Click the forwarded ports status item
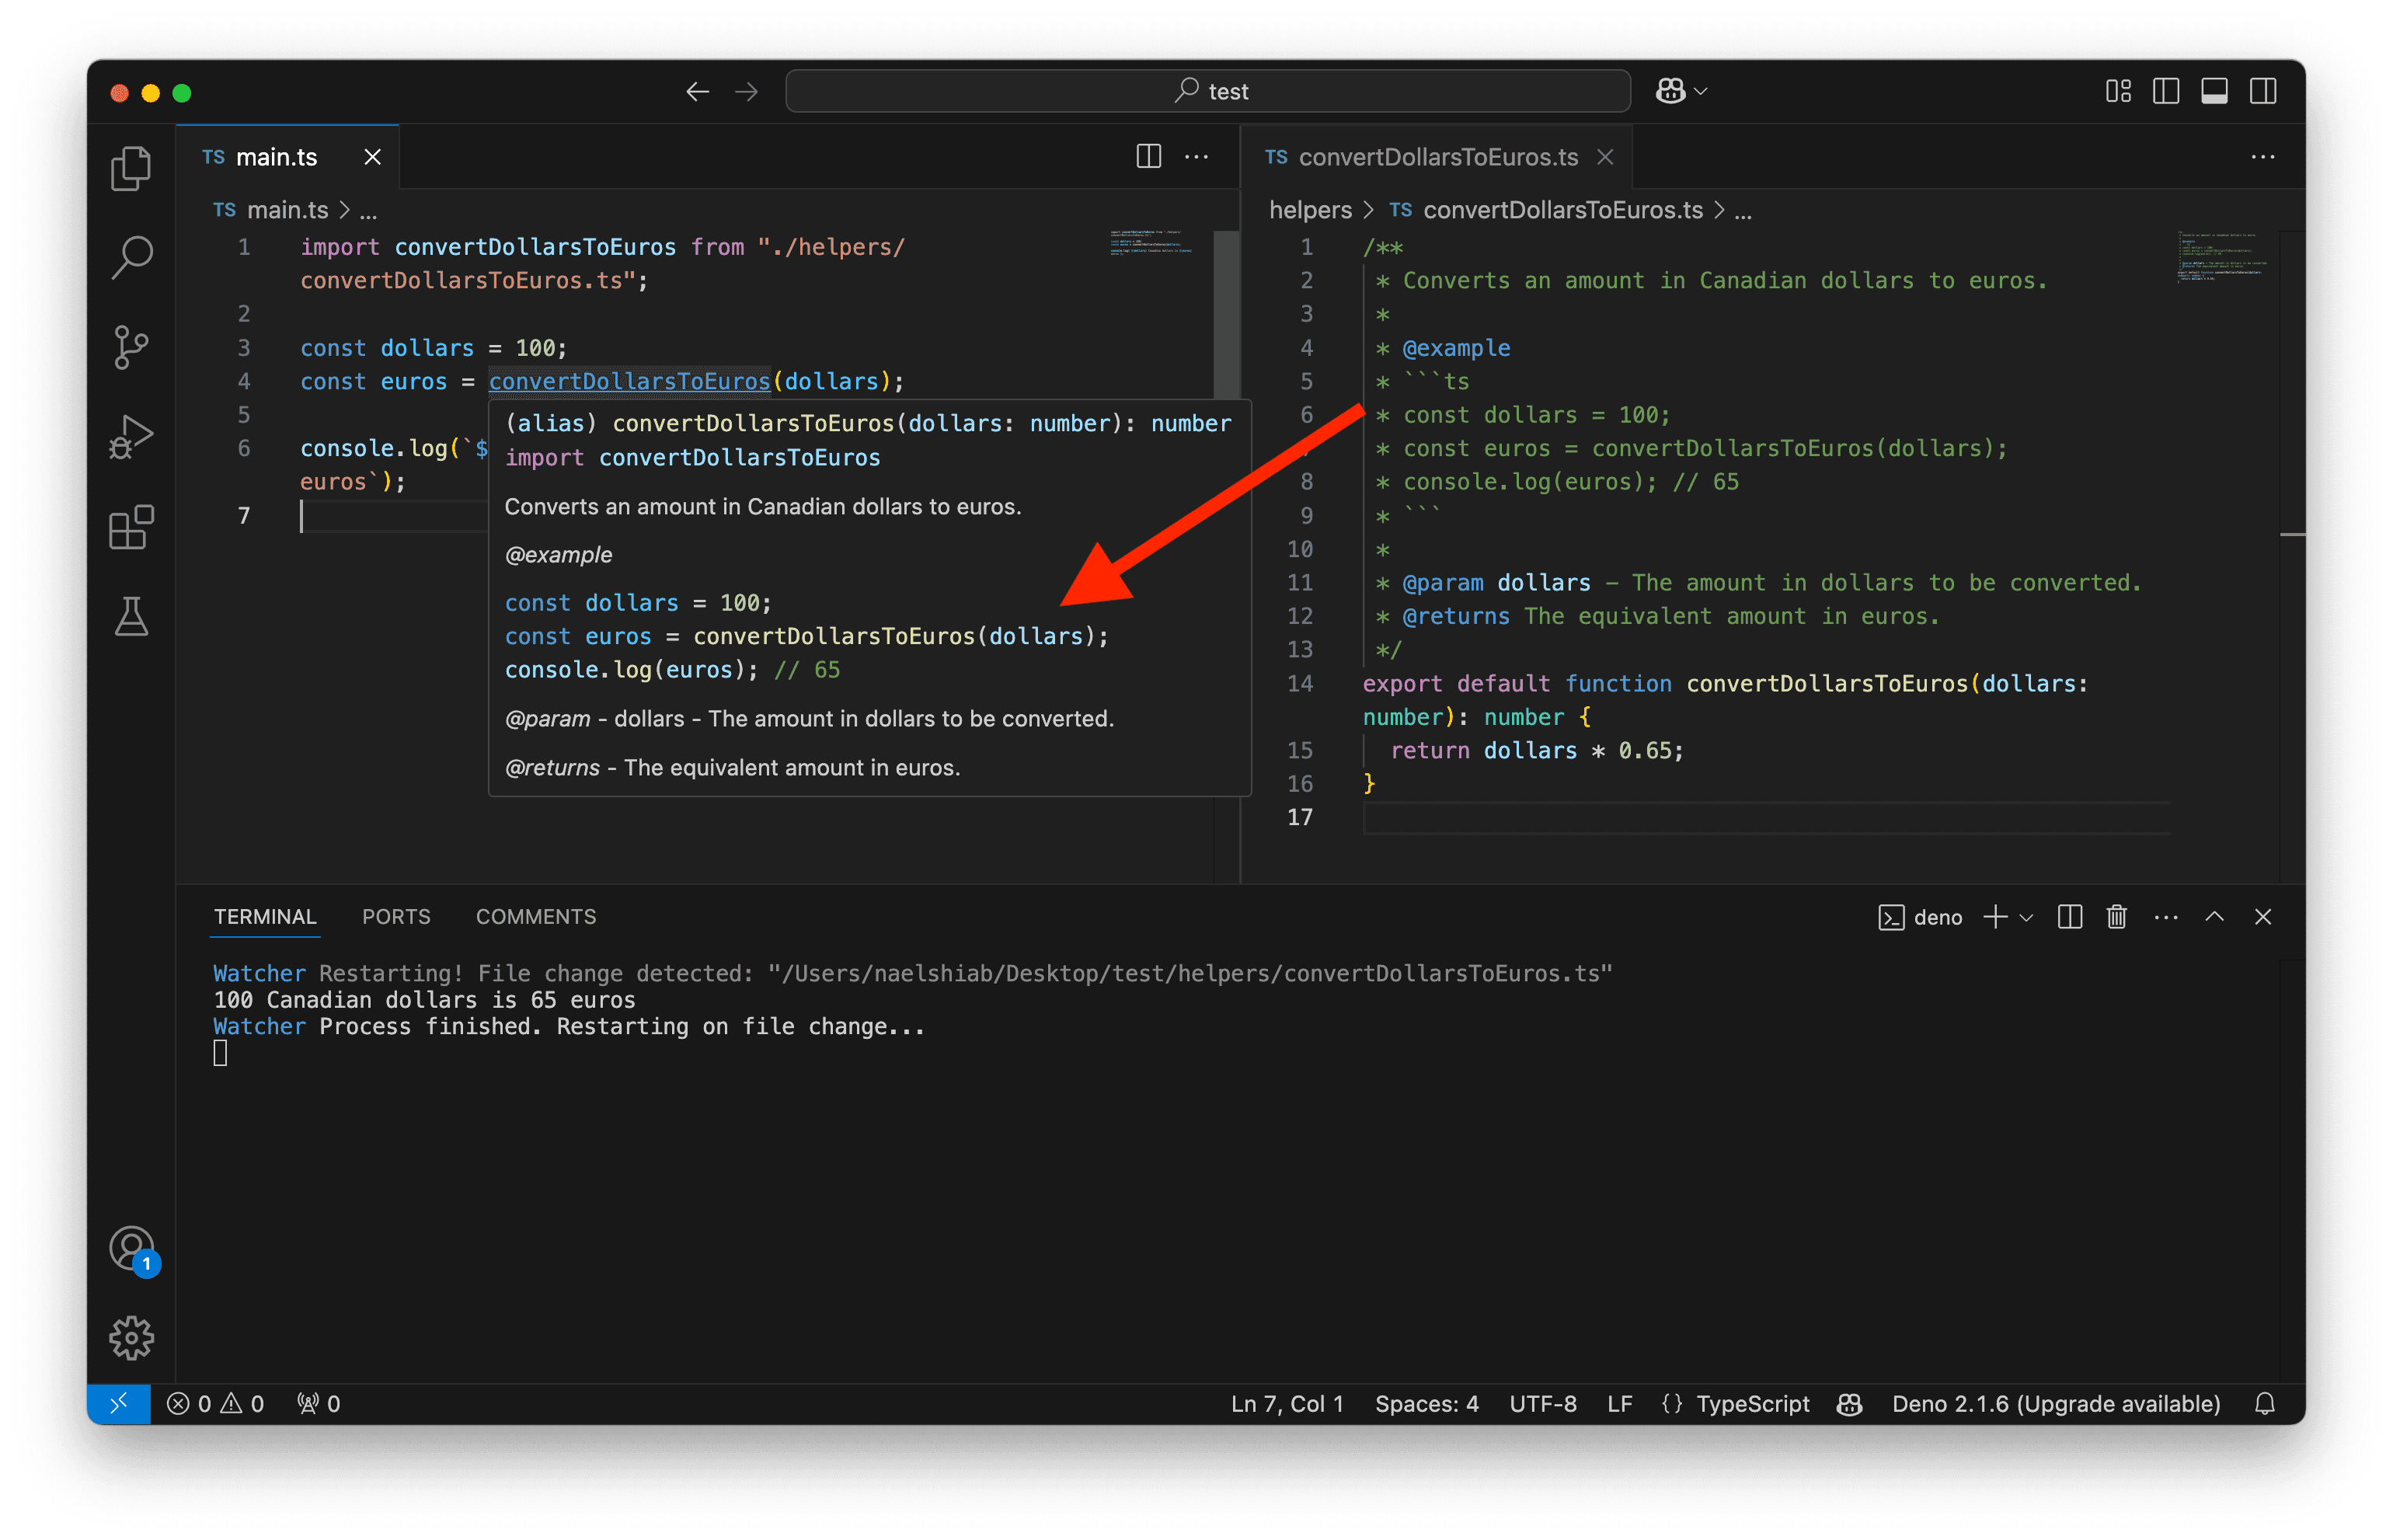 [319, 1403]
